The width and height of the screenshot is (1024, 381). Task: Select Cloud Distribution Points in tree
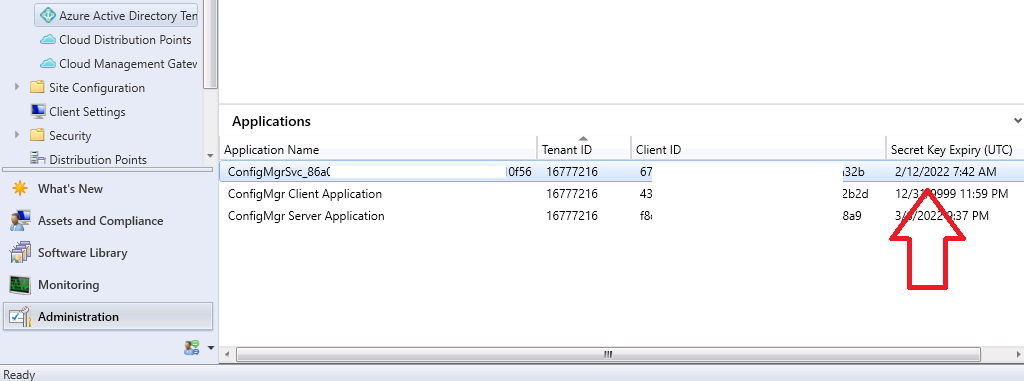pyautogui.click(x=125, y=40)
